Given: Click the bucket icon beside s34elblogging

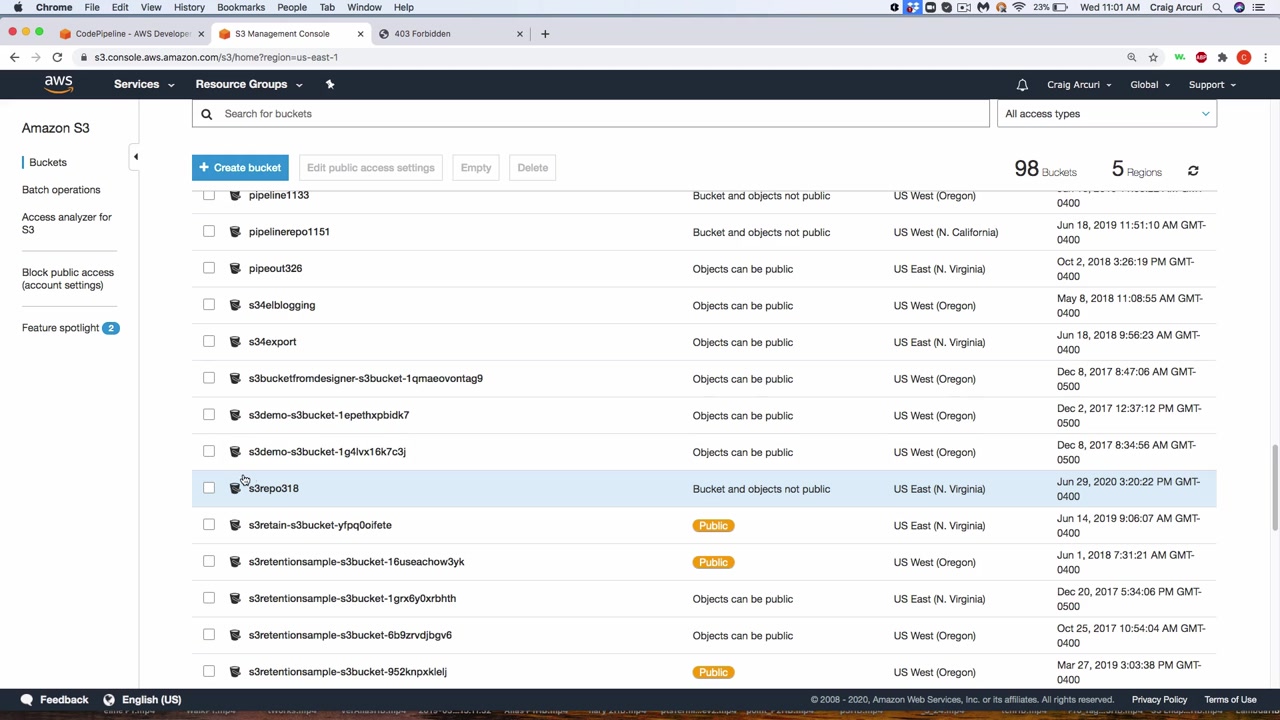Looking at the screenshot, I should [235, 305].
